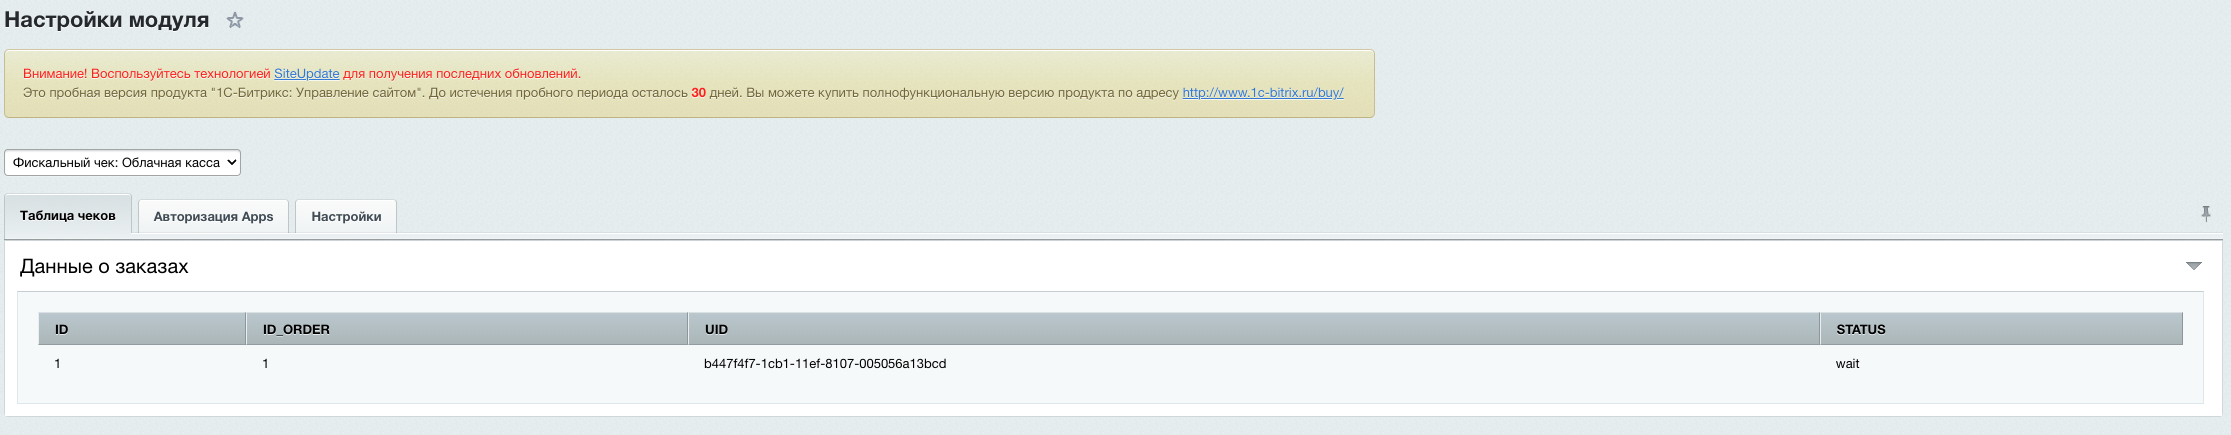Open the Фискальный чек module dropdown
Image resolution: width=2231 pixels, height=435 pixels.
coord(122,162)
